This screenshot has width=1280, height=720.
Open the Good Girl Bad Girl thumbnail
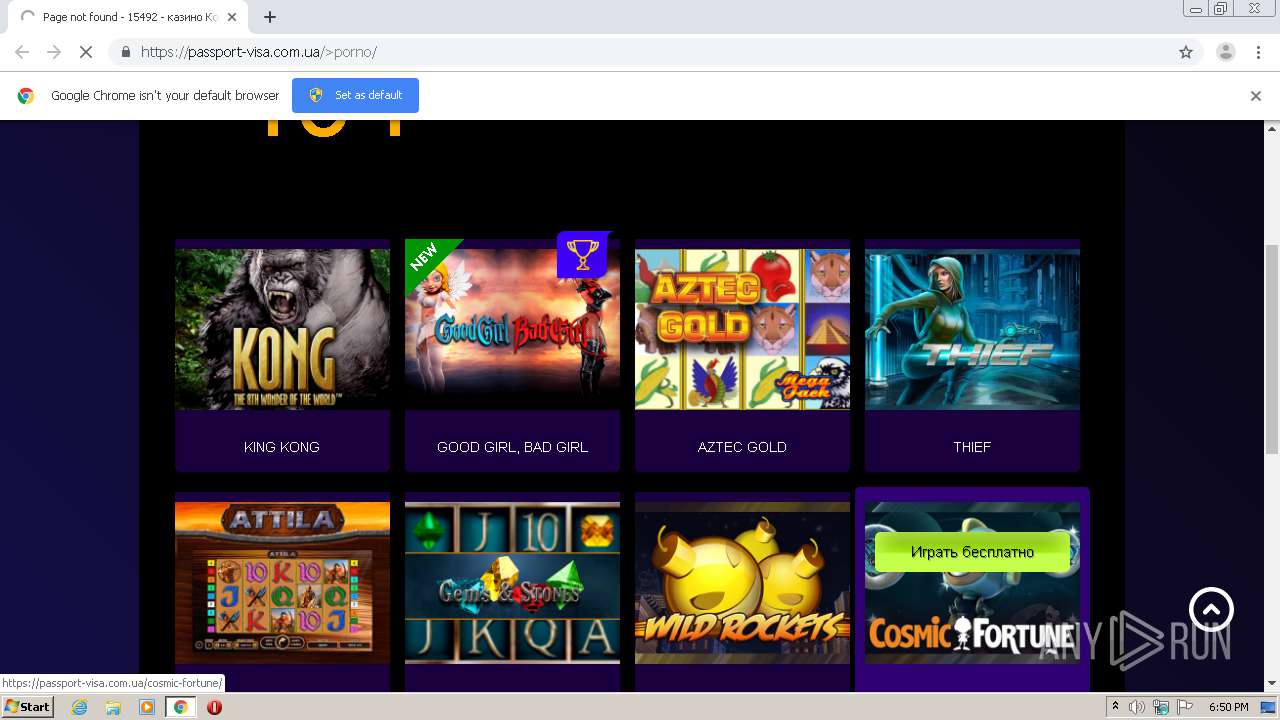coord(512,329)
